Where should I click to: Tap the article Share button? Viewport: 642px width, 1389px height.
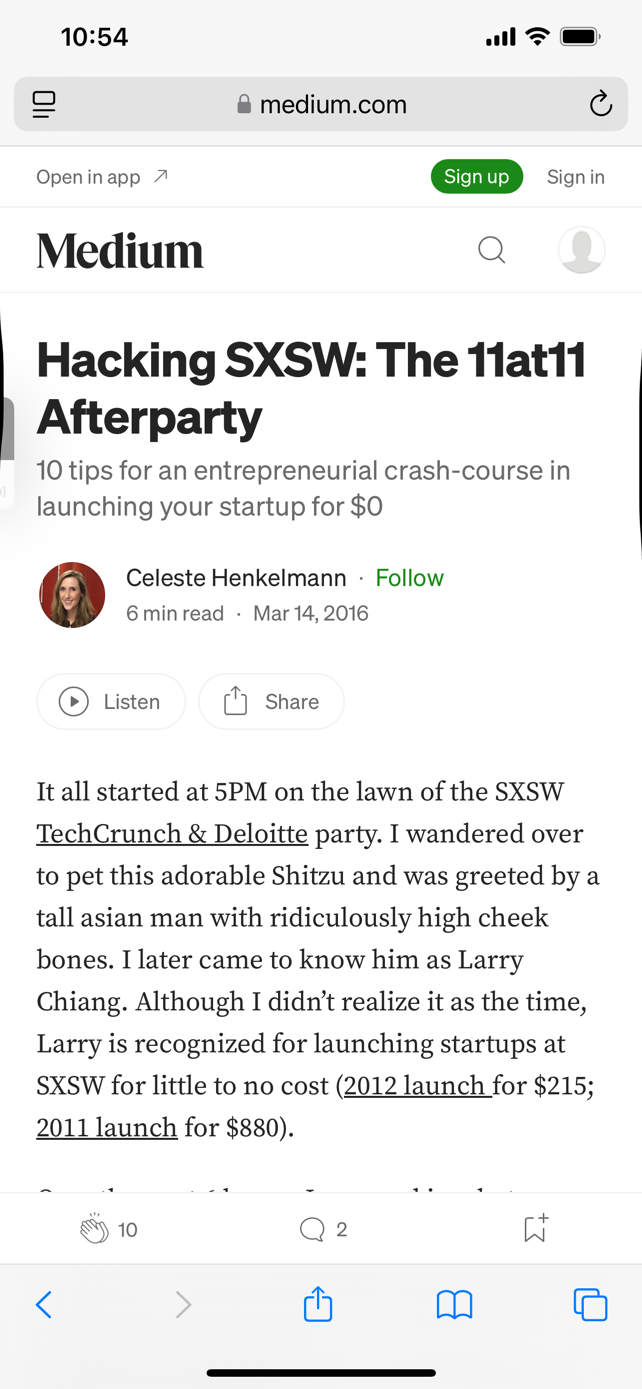(x=271, y=702)
